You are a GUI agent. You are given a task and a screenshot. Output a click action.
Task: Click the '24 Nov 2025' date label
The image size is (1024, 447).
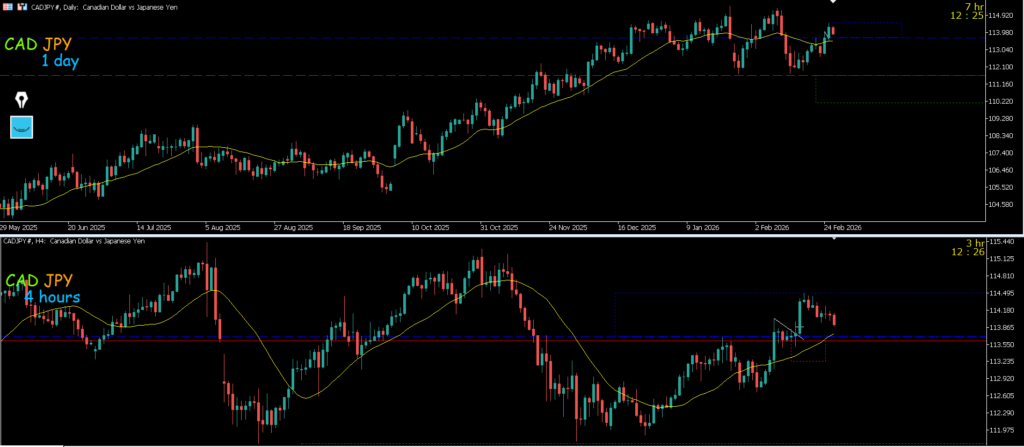click(568, 228)
